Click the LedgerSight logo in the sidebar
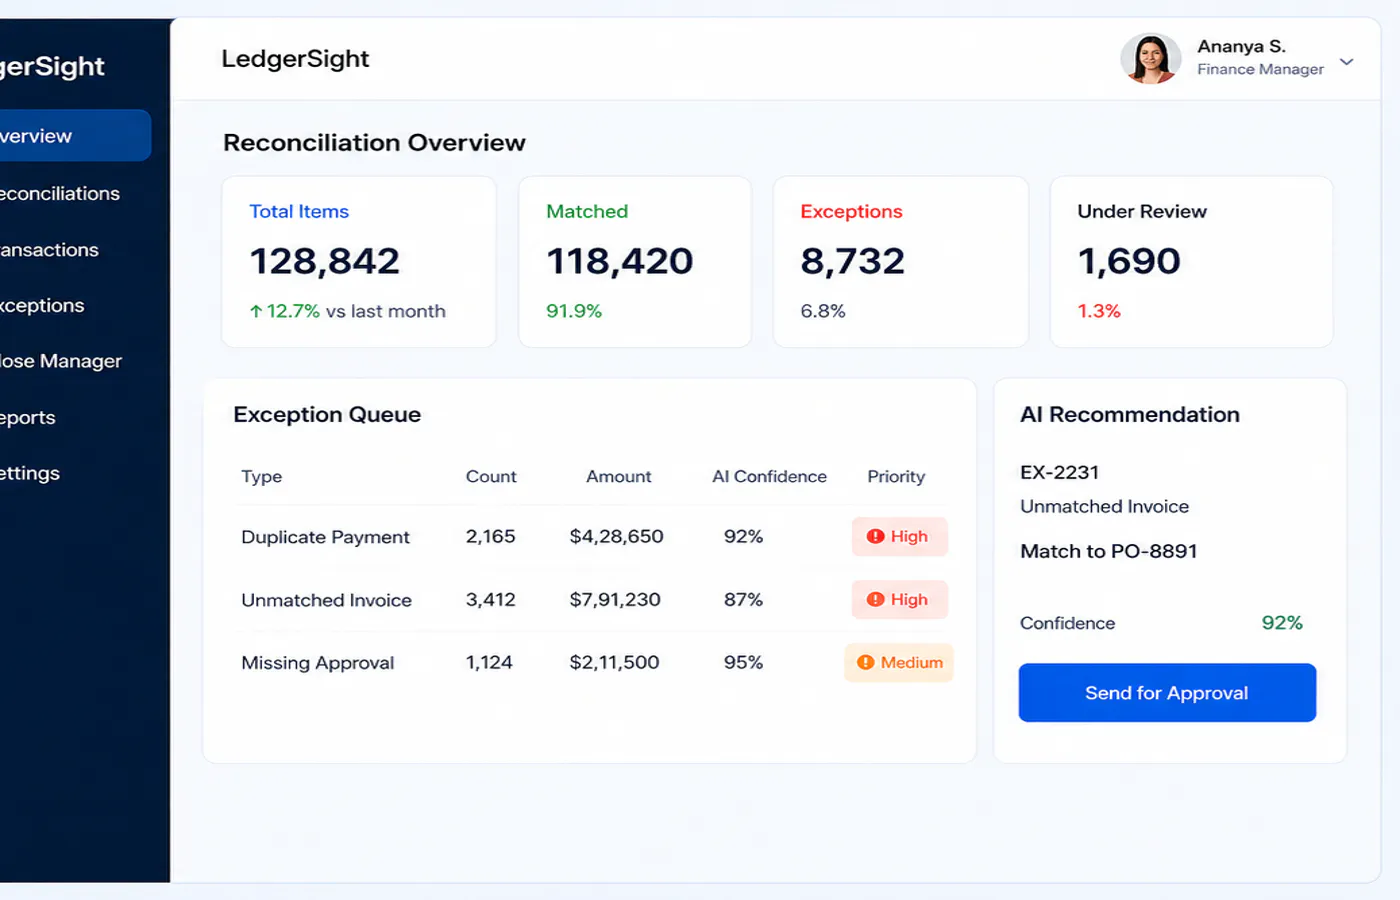Viewport: 1400px width, 900px height. point(52,66)
